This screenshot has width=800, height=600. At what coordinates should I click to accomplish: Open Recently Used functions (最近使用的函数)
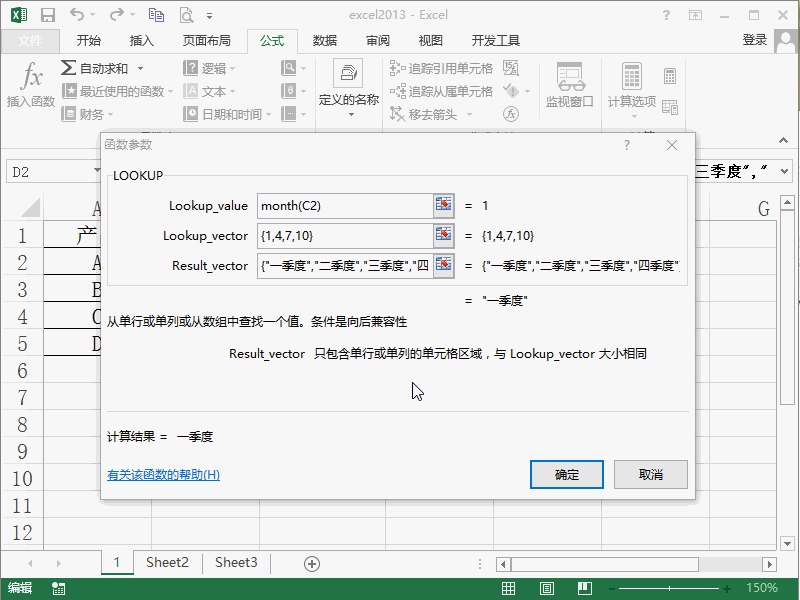point(117,91)
